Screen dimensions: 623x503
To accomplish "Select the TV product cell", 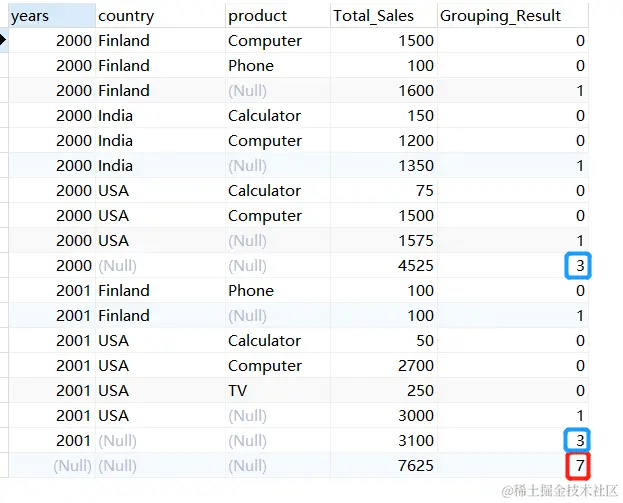I will coord(278,391).
